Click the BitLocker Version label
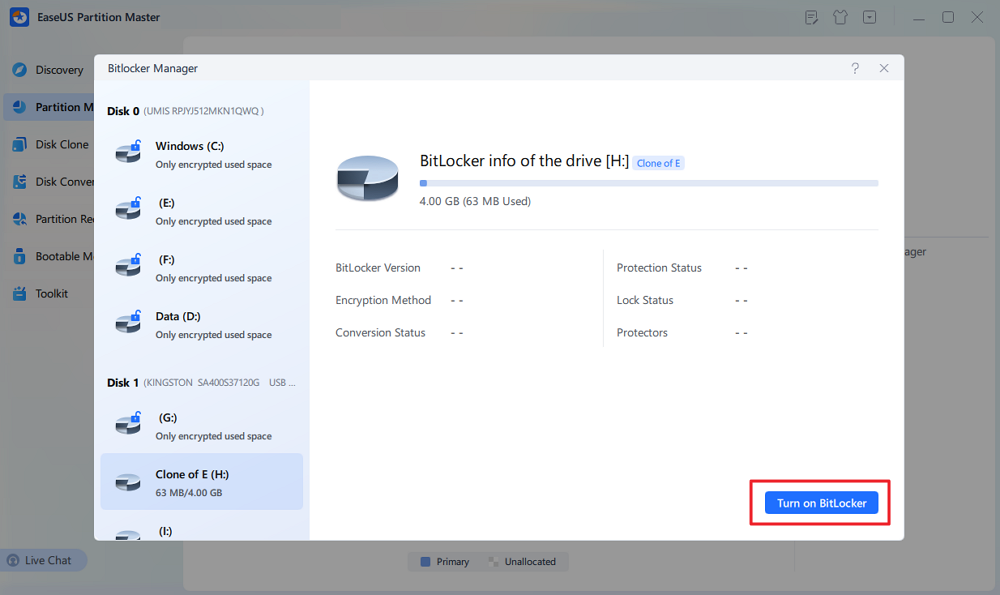1000x595 pixels. [378, 268]
